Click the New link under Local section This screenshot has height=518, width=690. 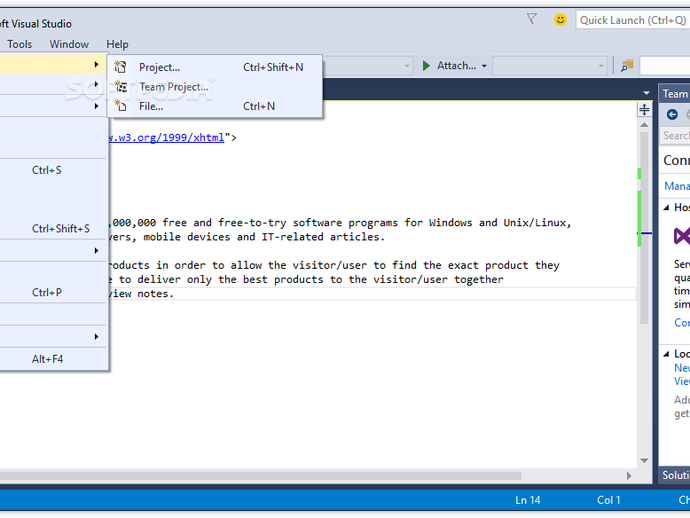pos(682,368)
